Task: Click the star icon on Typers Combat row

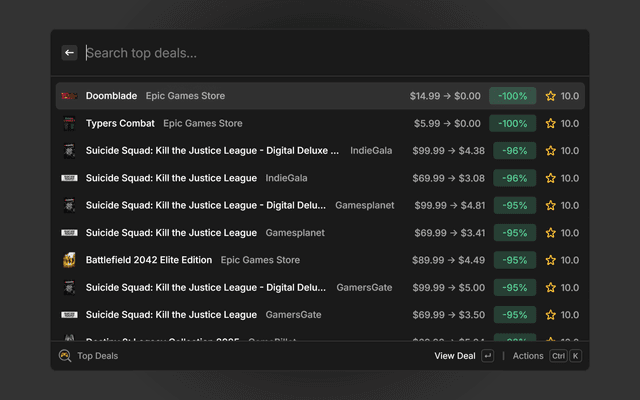Action: point(551,123)
